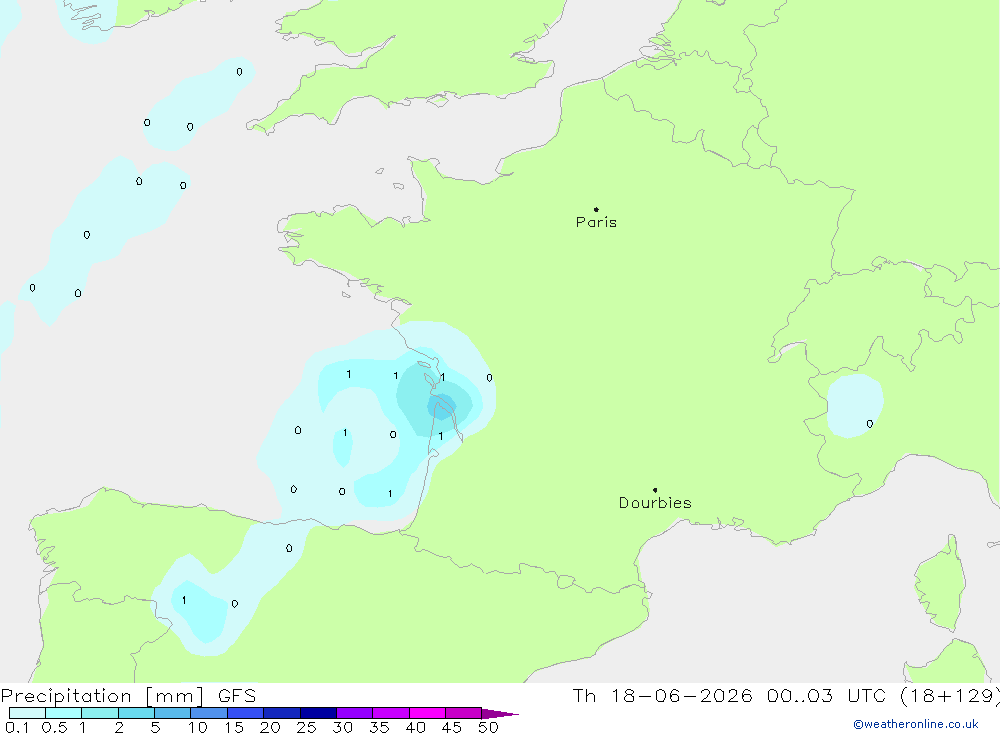Screen dimensions: 1000x733
Task: Click the legend value label "10"
Action: click(x=198, y=727)
